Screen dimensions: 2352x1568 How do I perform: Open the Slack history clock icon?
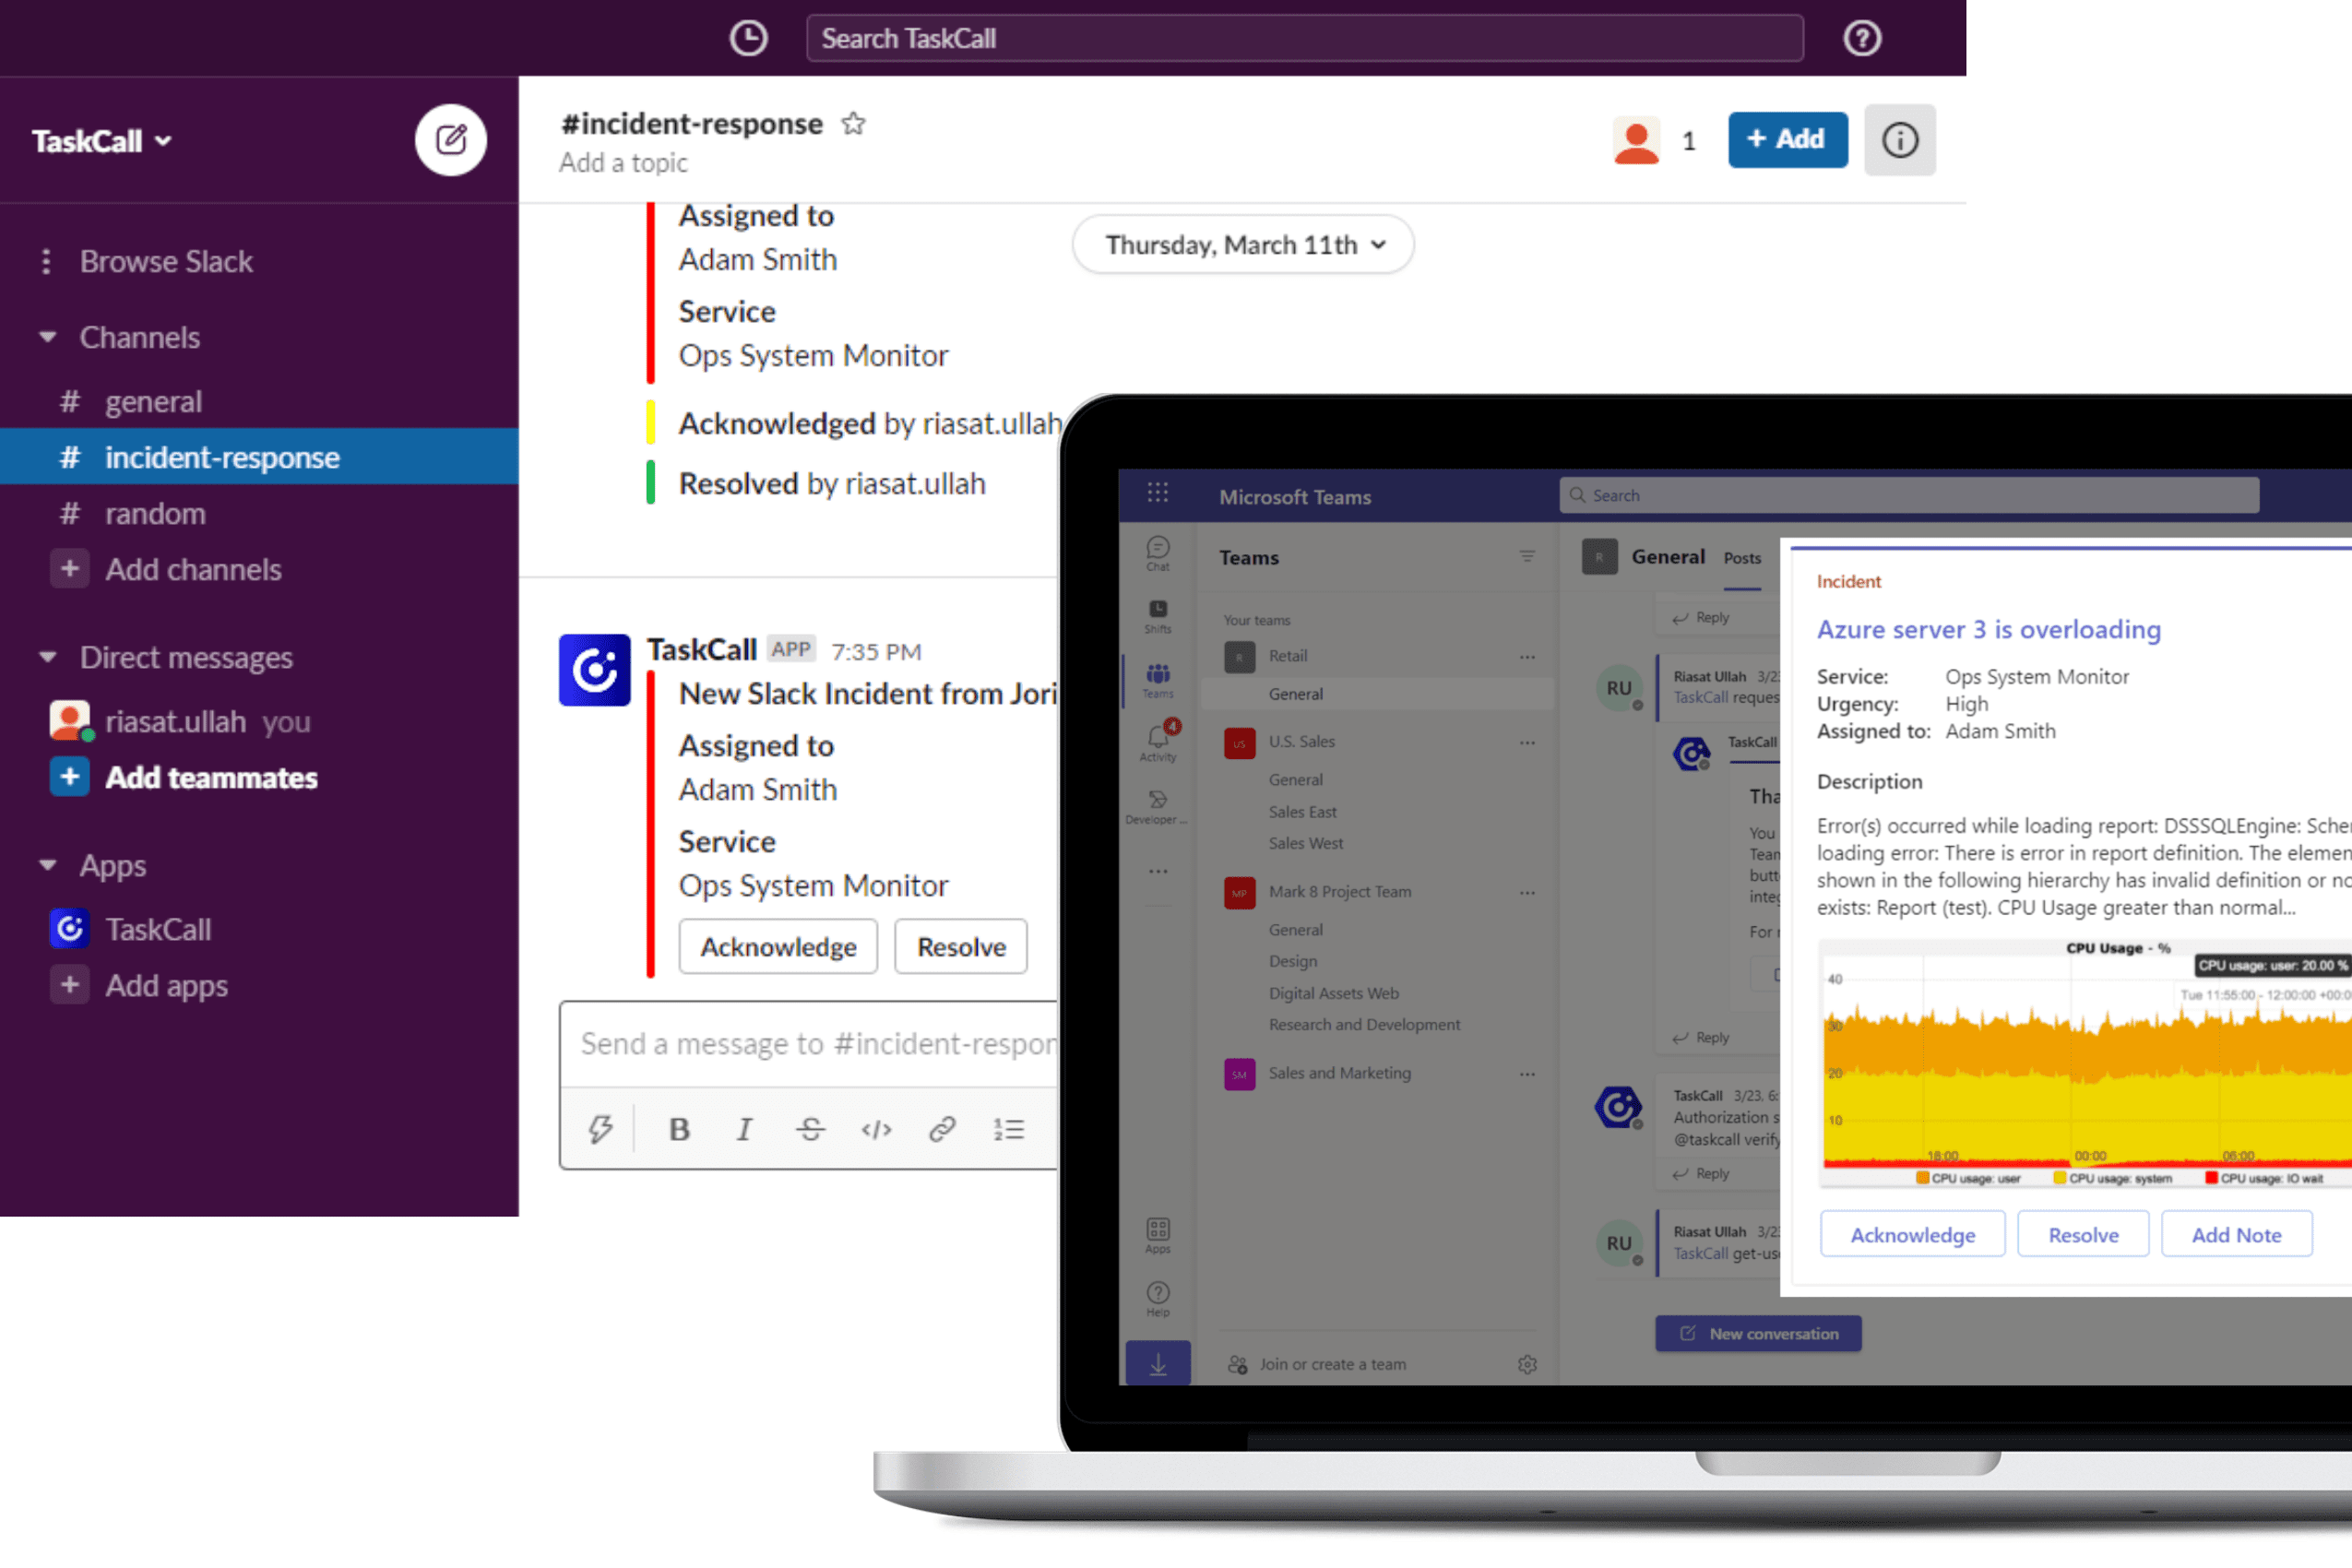[x=748, y=38]
